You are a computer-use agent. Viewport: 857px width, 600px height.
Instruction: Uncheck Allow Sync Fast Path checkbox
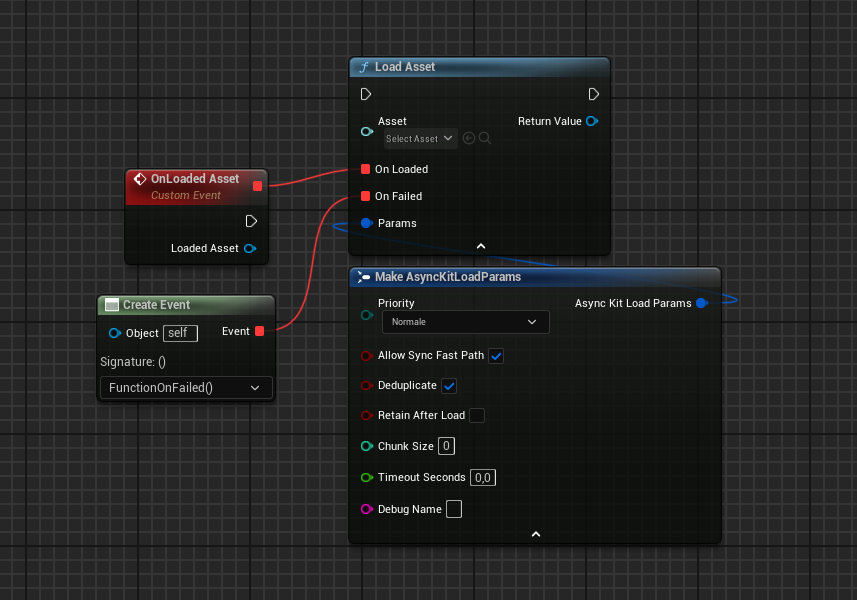coord(496,356)
